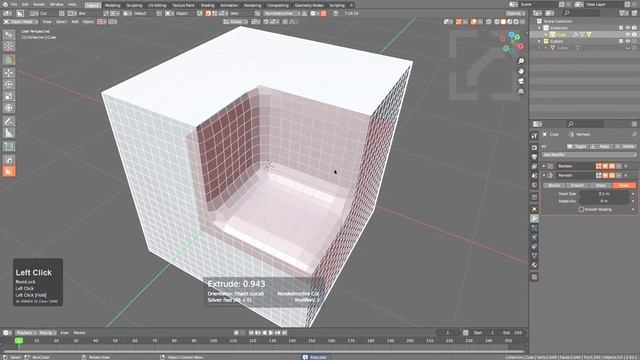The image size is (640, 360).
Task: Select the Annotate tool
Action: [x=9, y=121]
